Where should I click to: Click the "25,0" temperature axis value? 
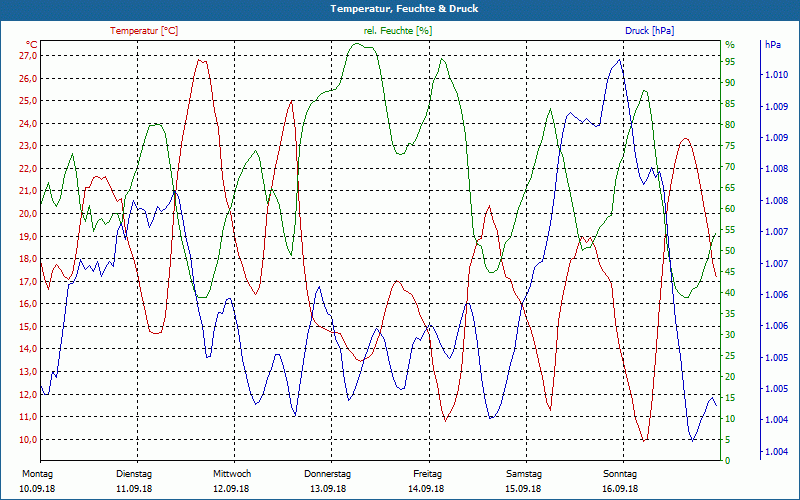tap(28, 101)
